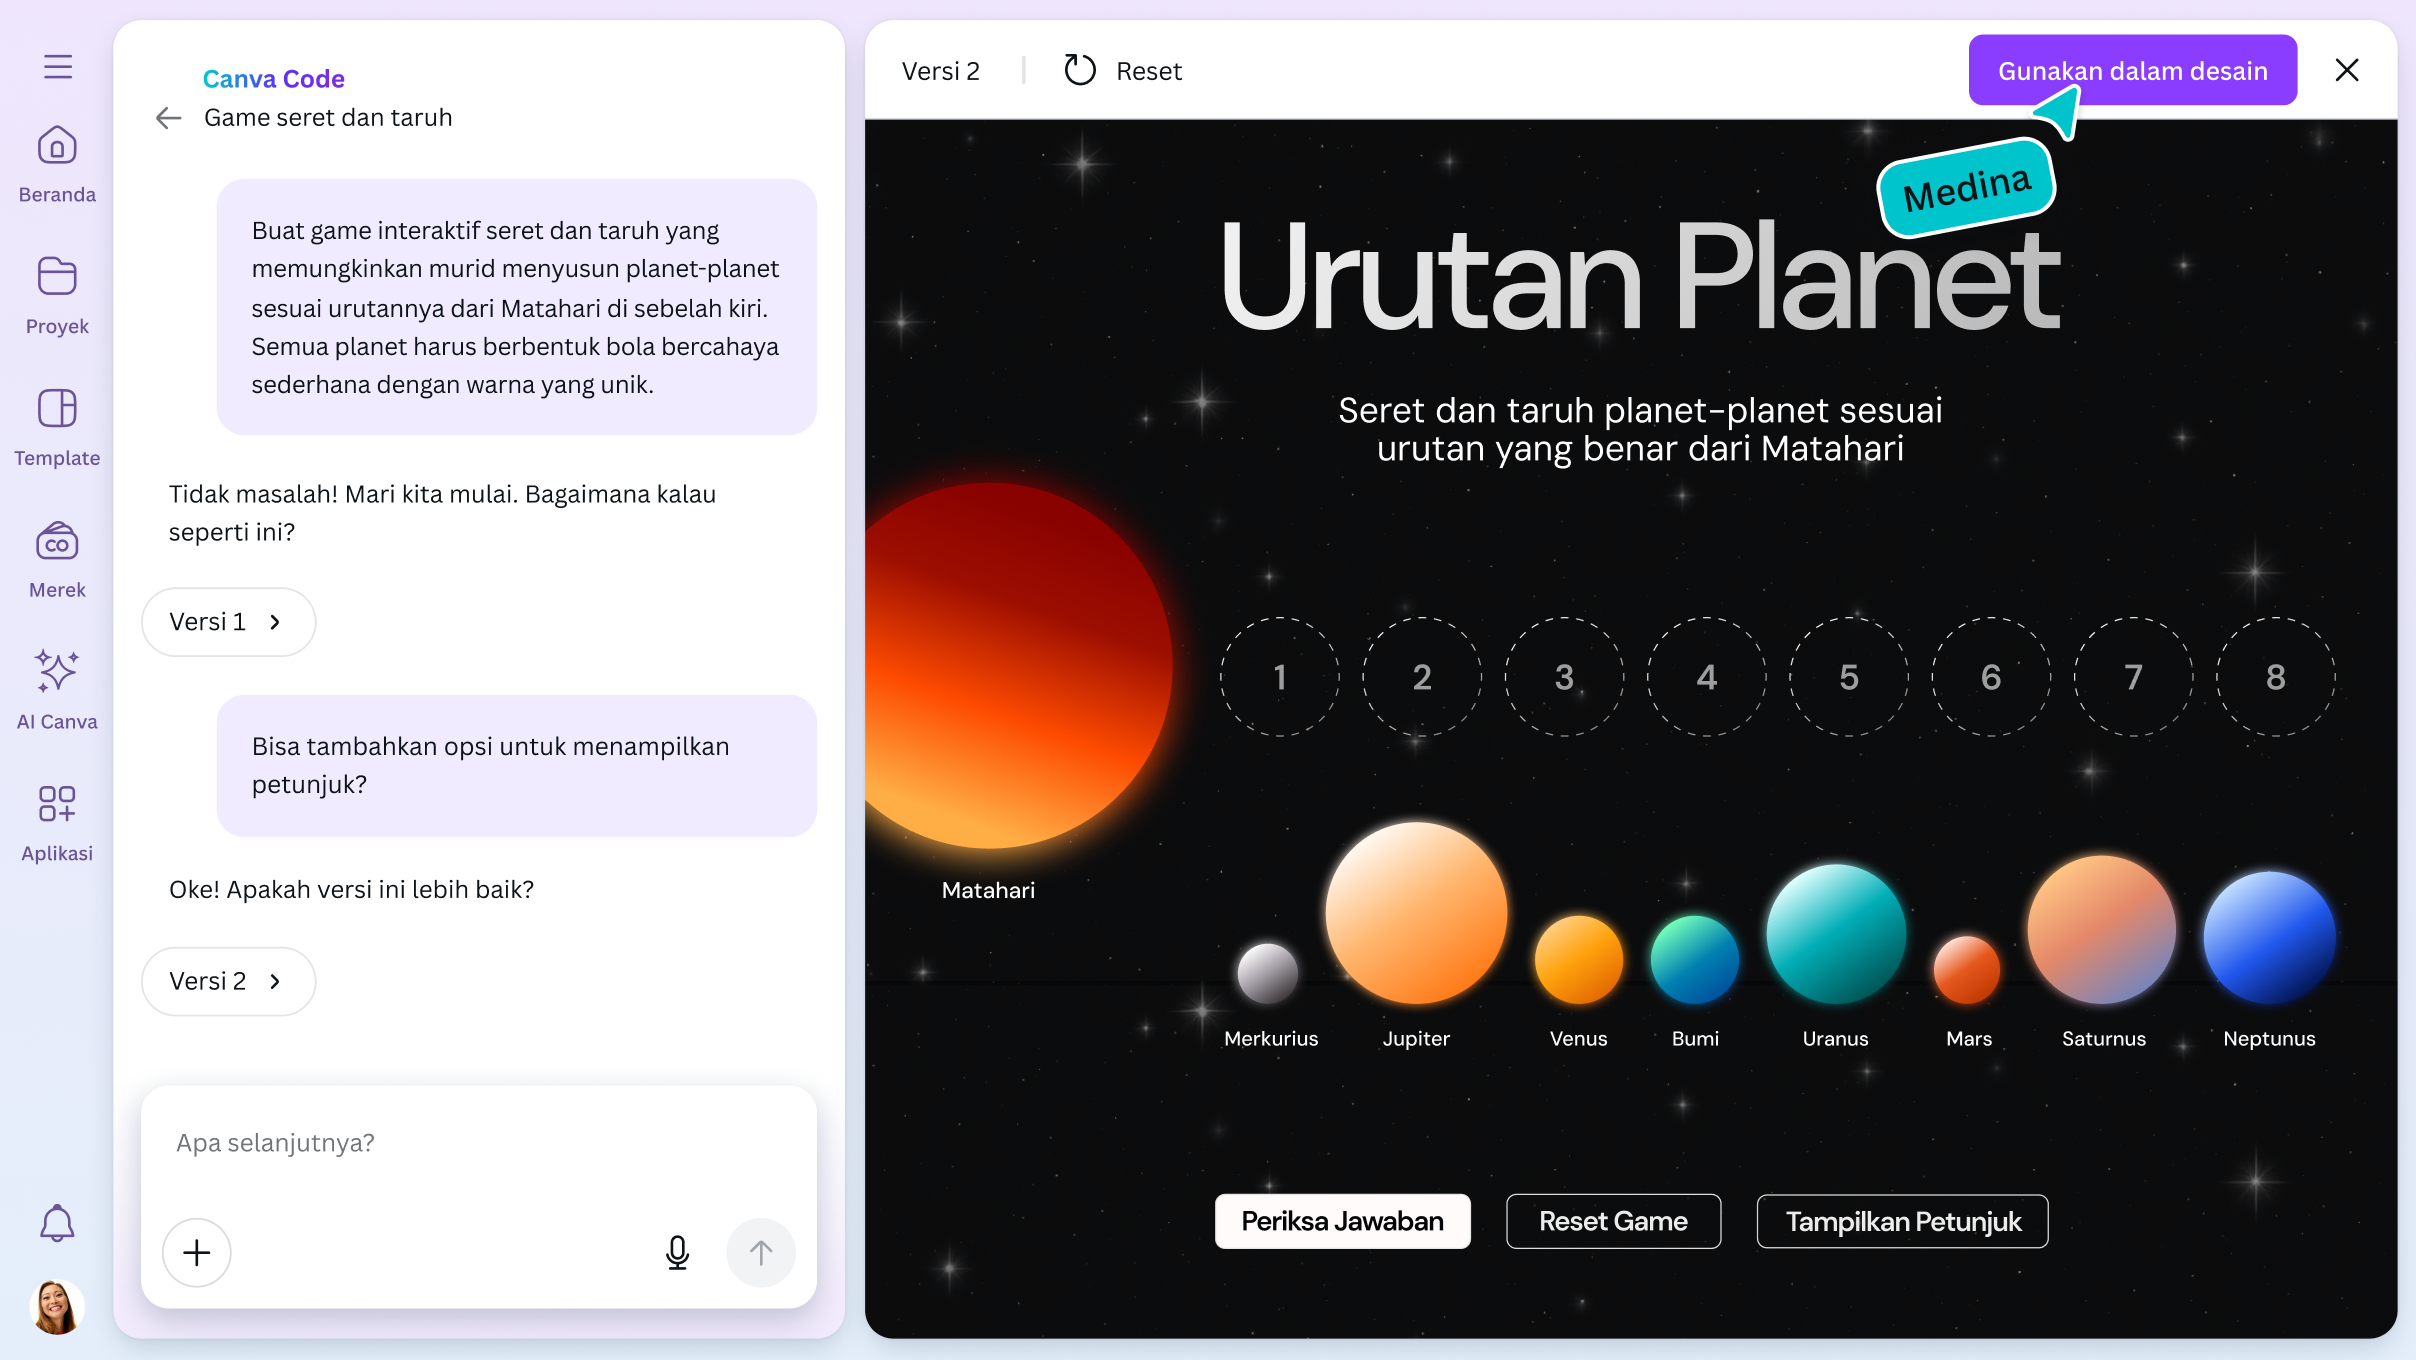Screen dimensions: 2416x1360
Task: Click the Reset icon above the preview
Action: pyautogui.click(x=1080, y=70)
